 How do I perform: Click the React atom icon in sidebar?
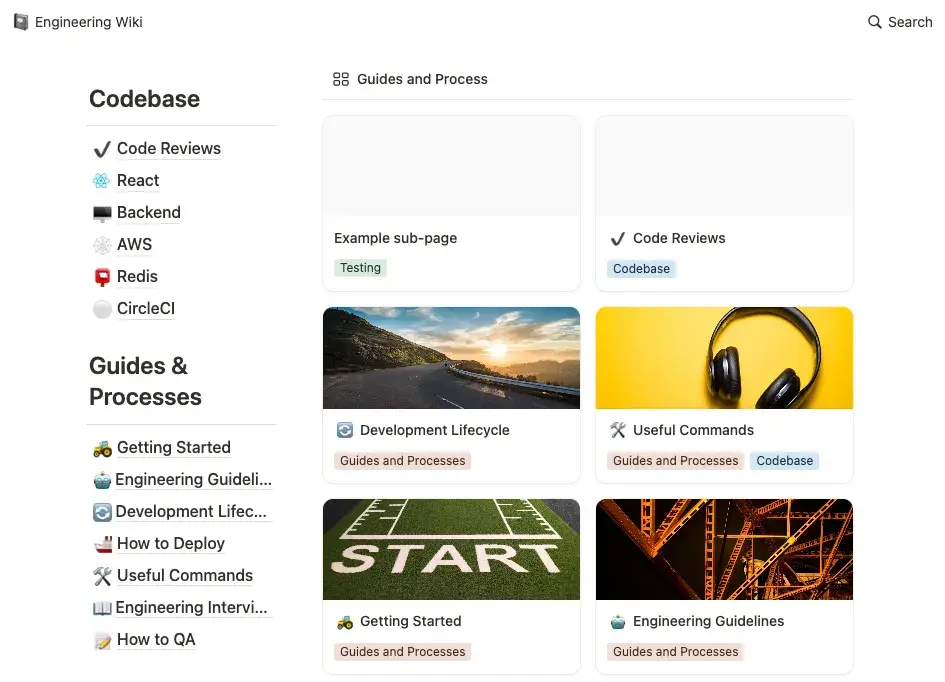pyautogui.click(x=101, y=181)
